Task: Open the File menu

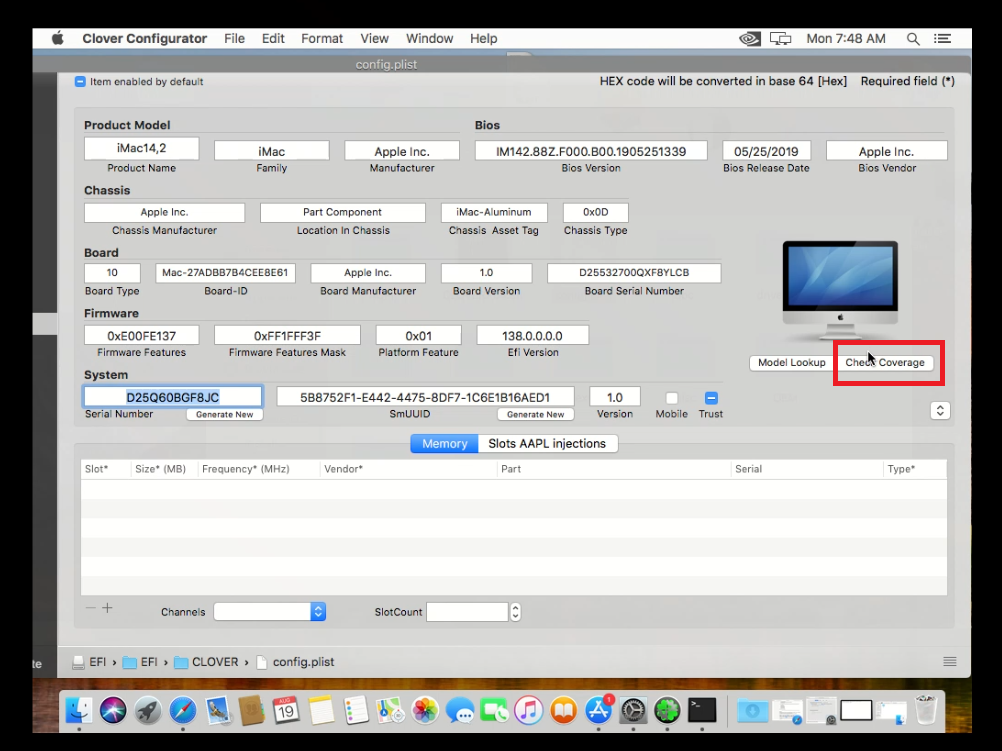Action: (235, 38)
